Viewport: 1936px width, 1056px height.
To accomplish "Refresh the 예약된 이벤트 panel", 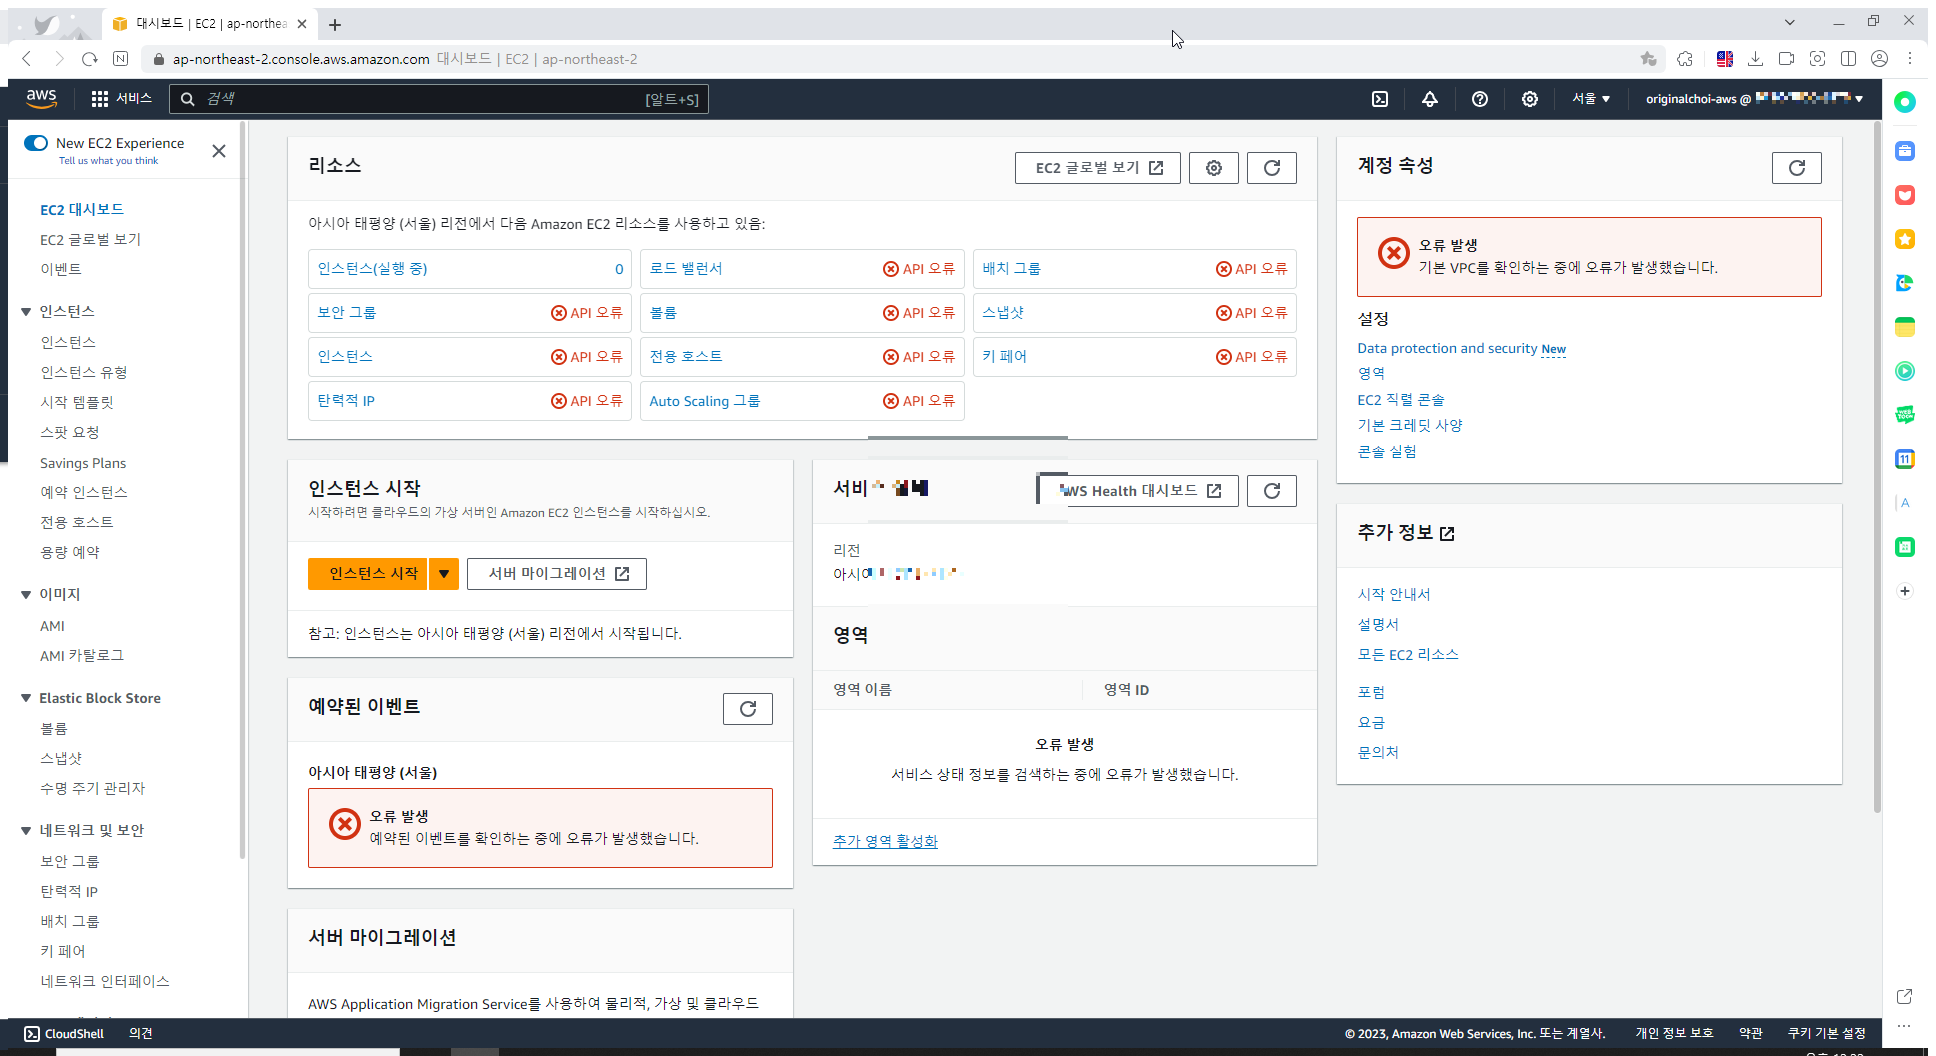I will [748, 709].
